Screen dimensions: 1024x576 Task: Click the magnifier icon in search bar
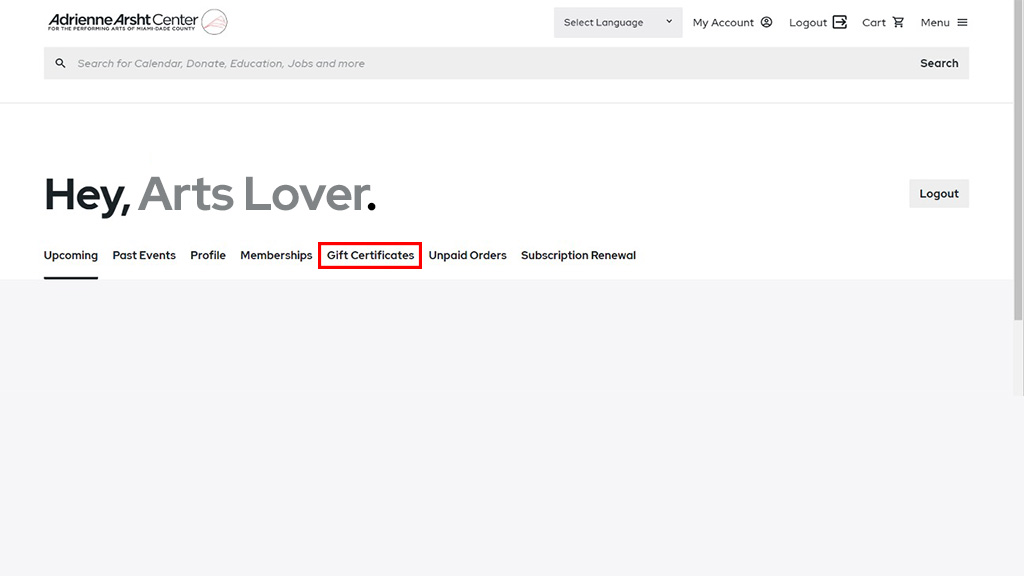(x=60, y=63)
